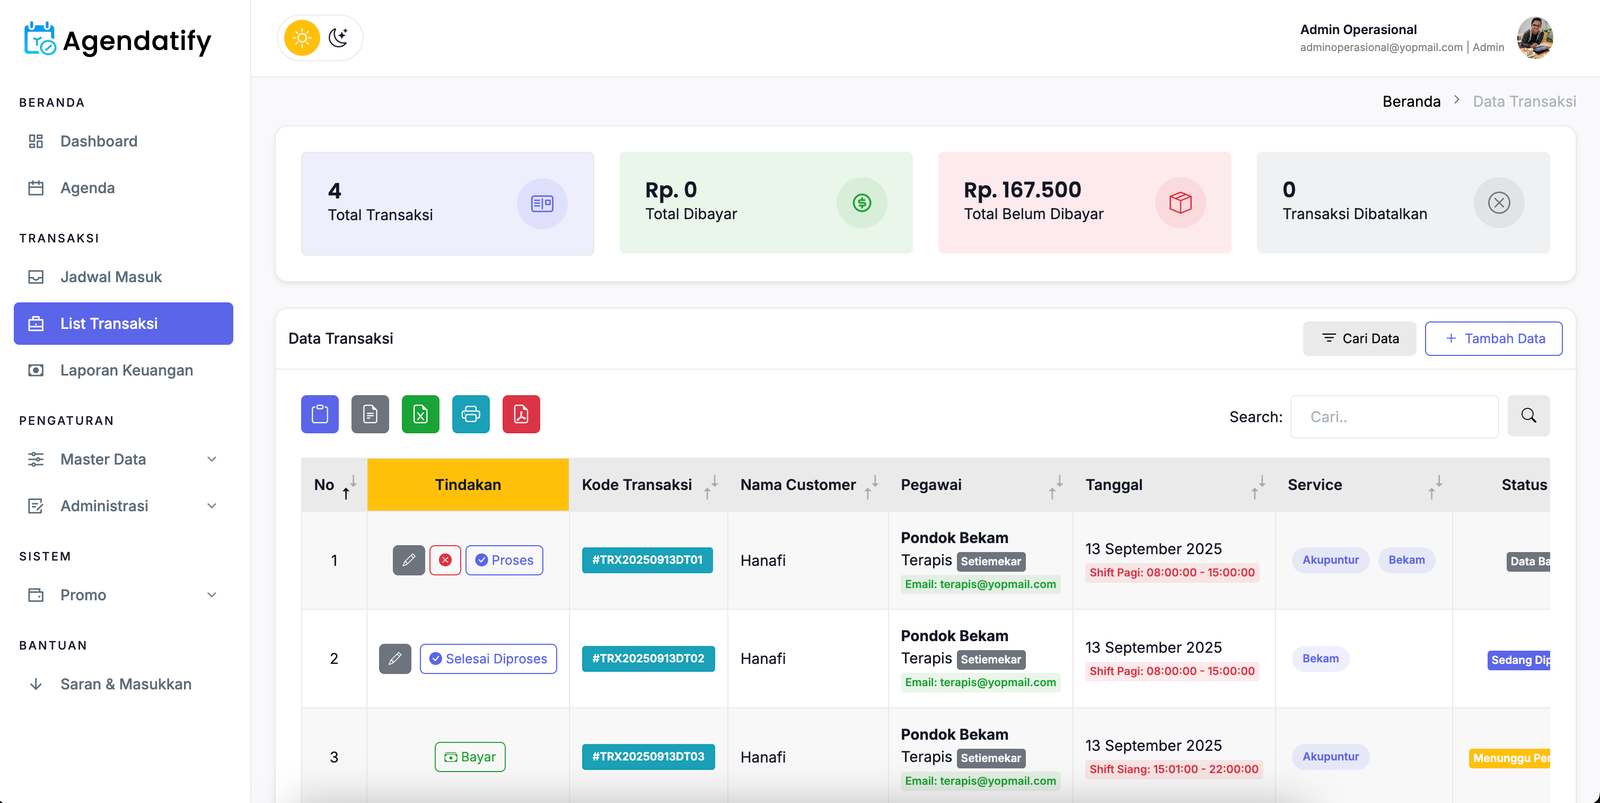Expand the Administrasi sidebar menu
The width and height of the screenshot is (1600, 803).
click(123, 506)
